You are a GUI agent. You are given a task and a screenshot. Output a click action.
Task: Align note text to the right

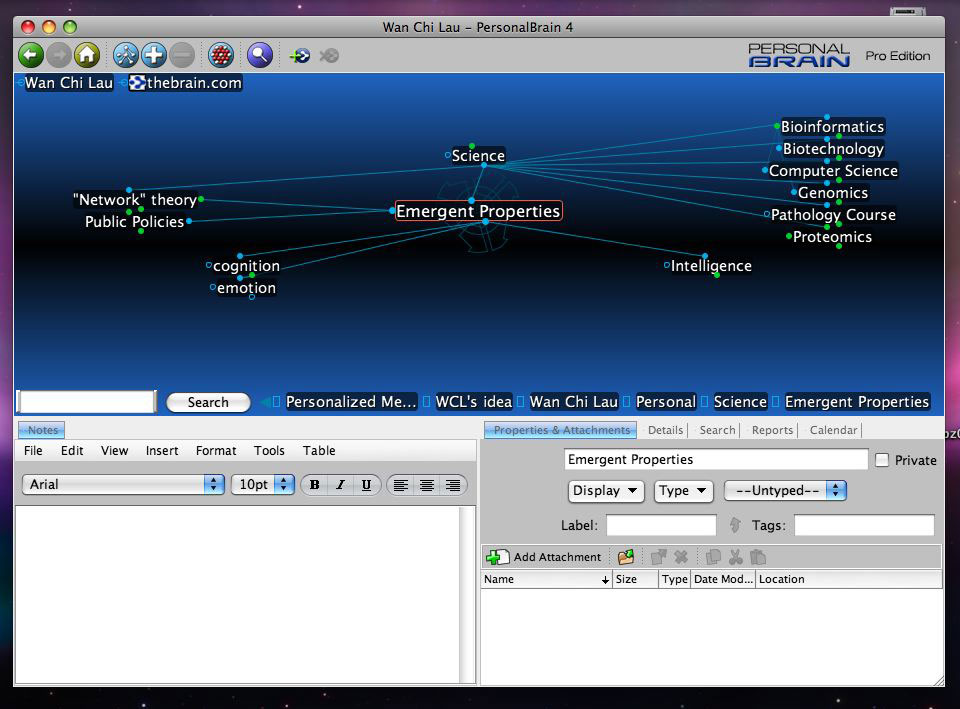click(453, 485)
